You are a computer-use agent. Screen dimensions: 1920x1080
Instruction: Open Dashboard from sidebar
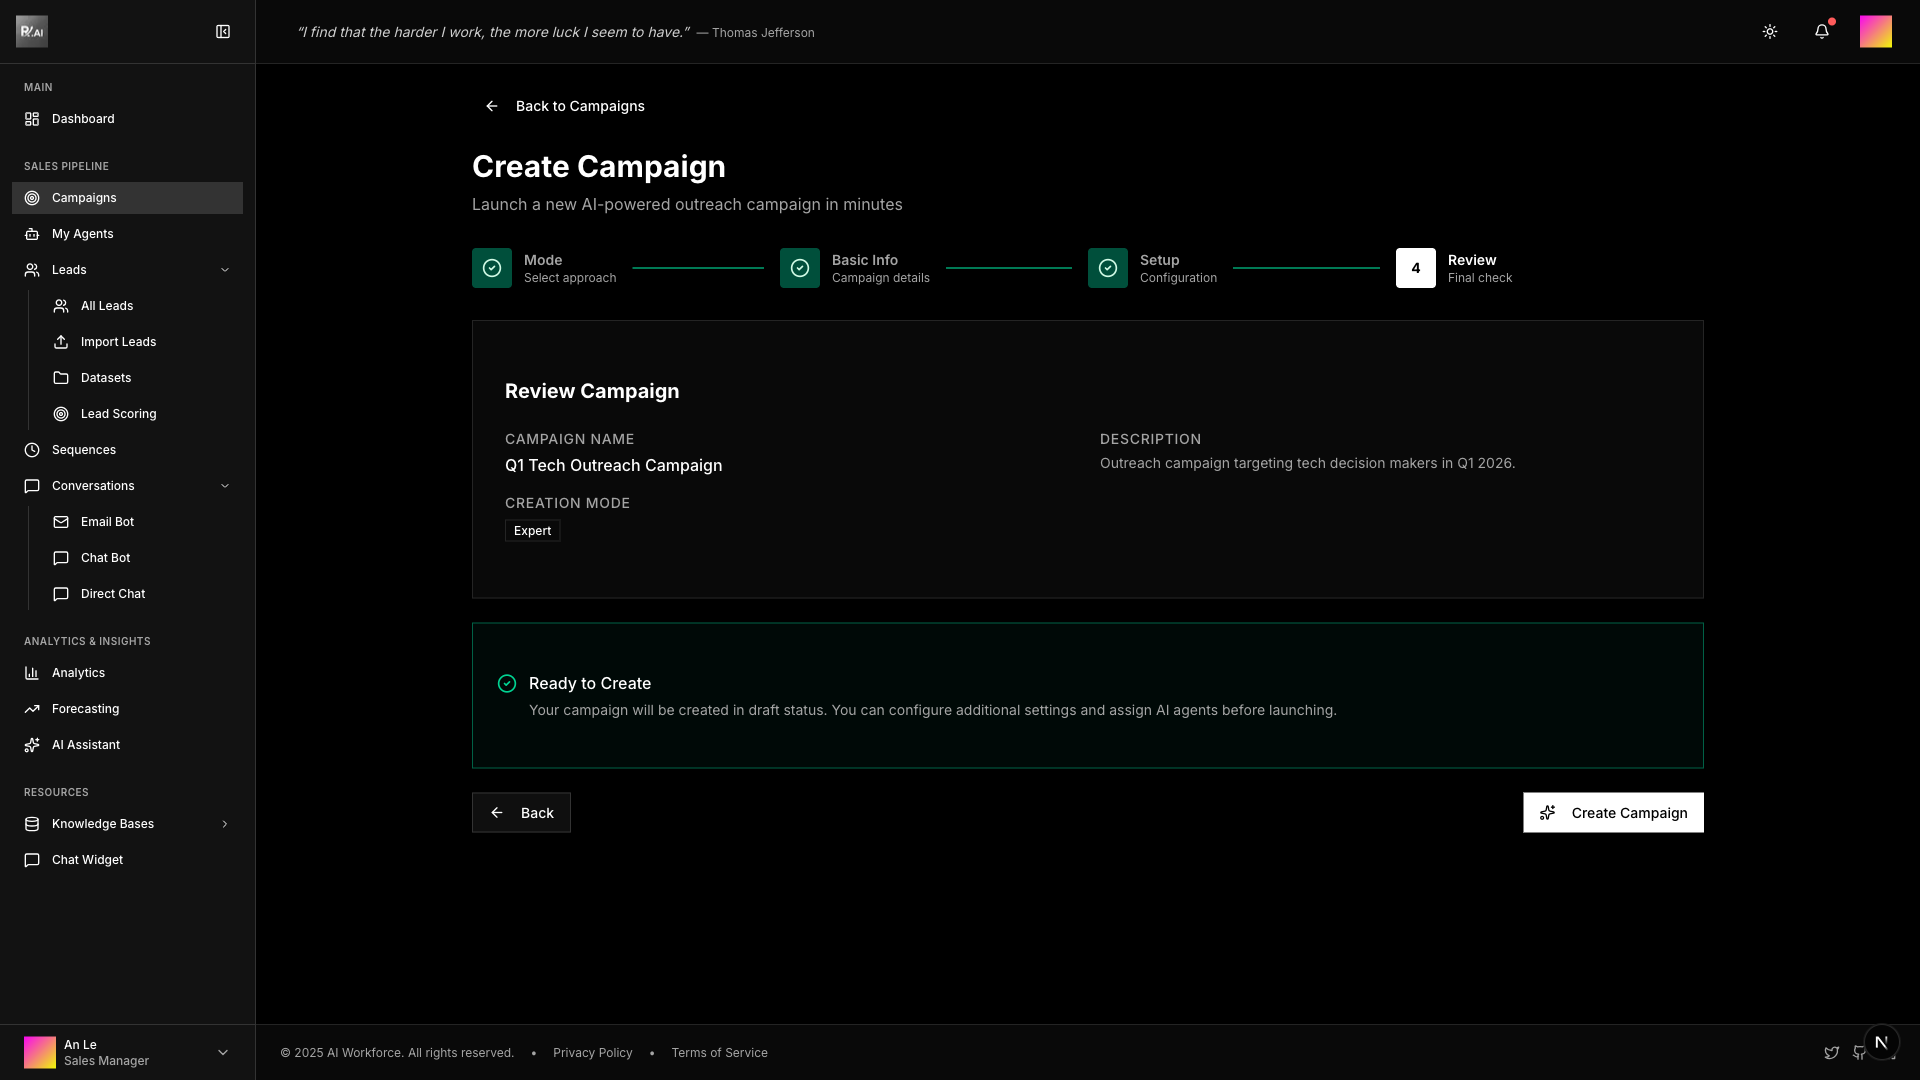83,119
